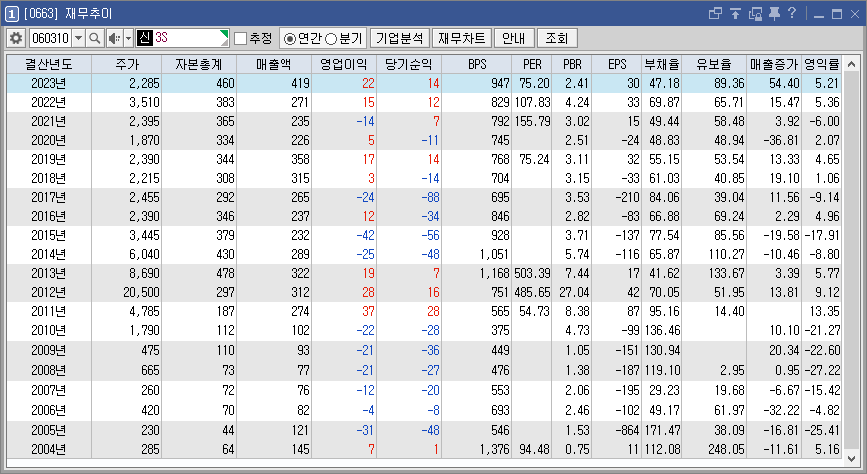Click the EPS column header
This screenshot has width=867, height=474.
point(617,64)
